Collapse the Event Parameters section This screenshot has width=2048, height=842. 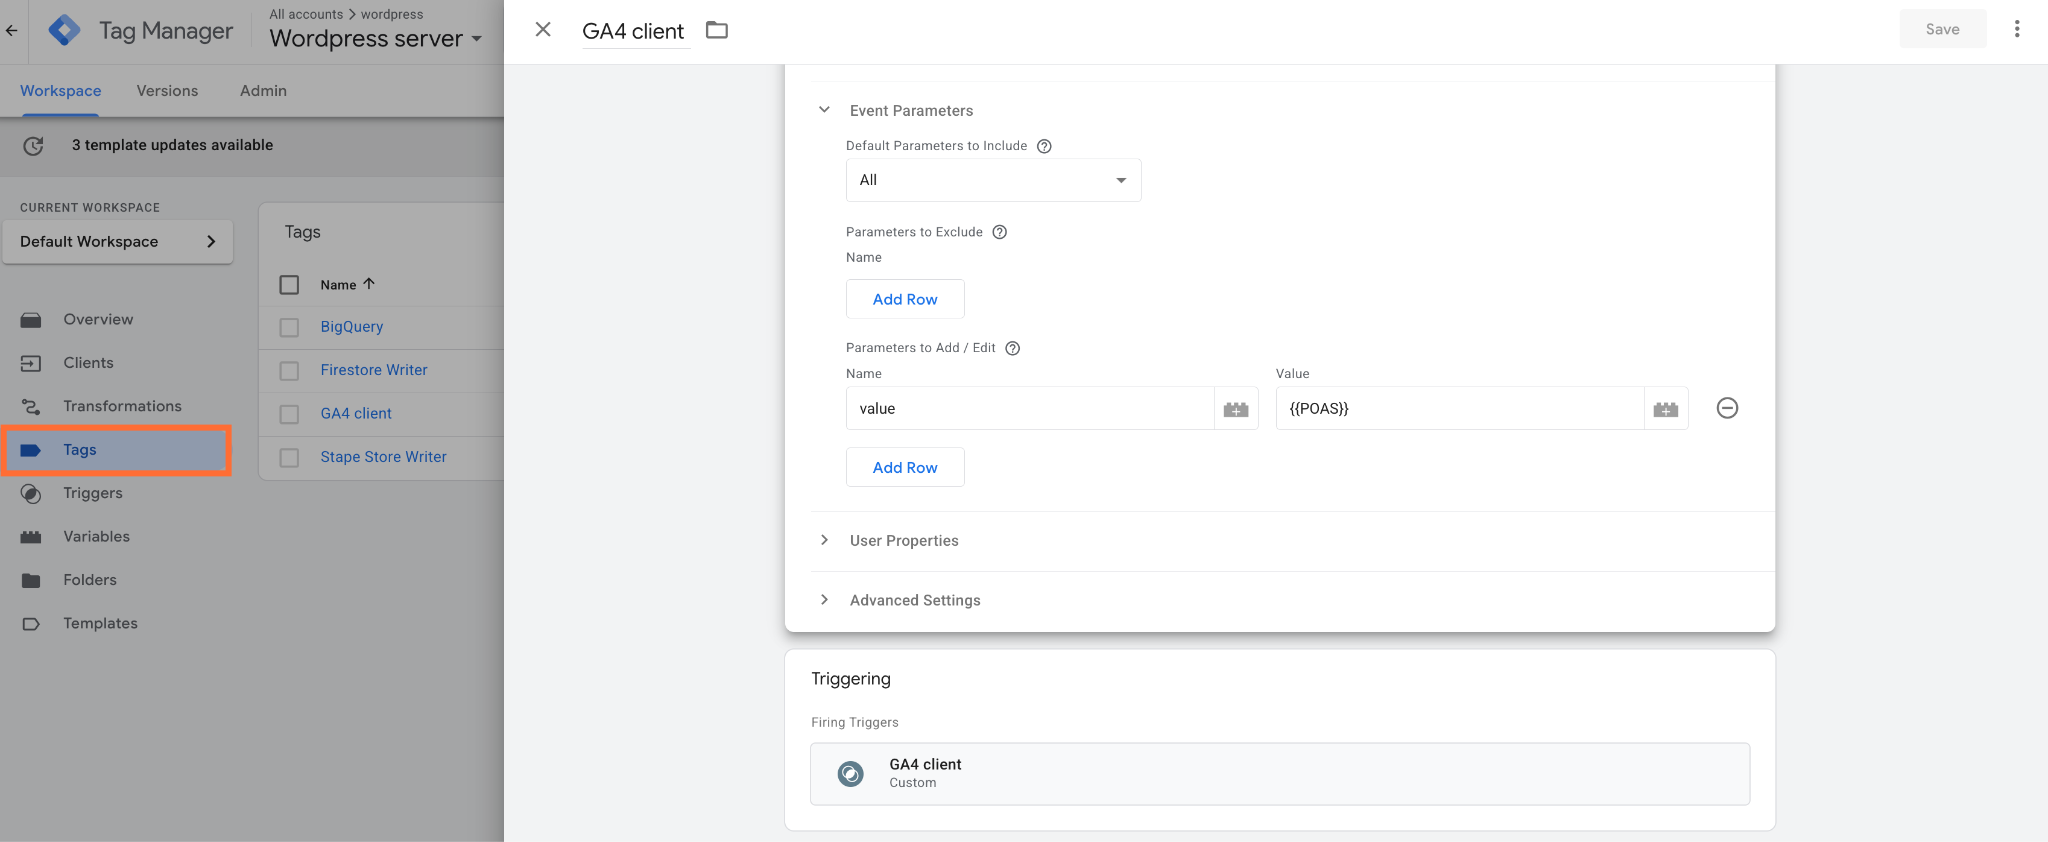tap(824, 110)
